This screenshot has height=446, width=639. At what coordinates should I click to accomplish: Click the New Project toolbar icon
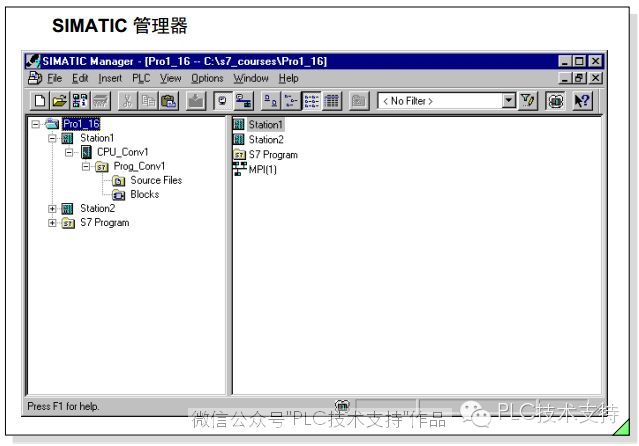(40, 100)
